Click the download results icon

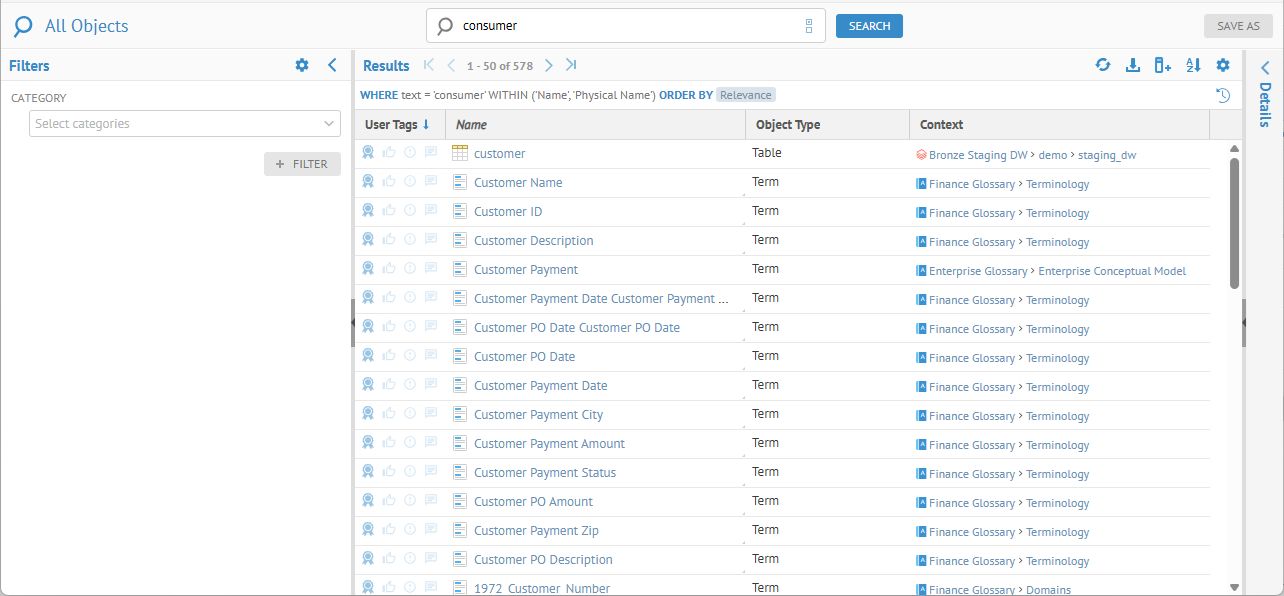point(1133,65)
